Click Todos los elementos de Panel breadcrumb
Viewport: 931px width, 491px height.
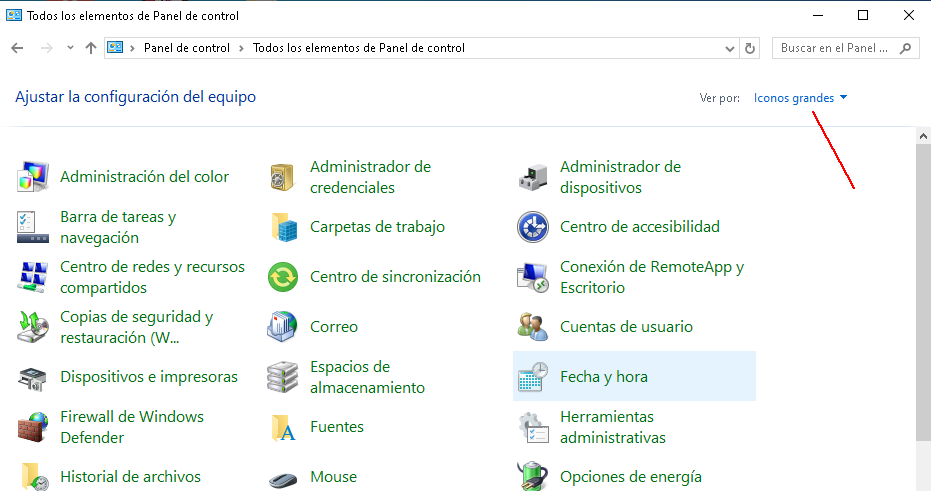(359, 48)
